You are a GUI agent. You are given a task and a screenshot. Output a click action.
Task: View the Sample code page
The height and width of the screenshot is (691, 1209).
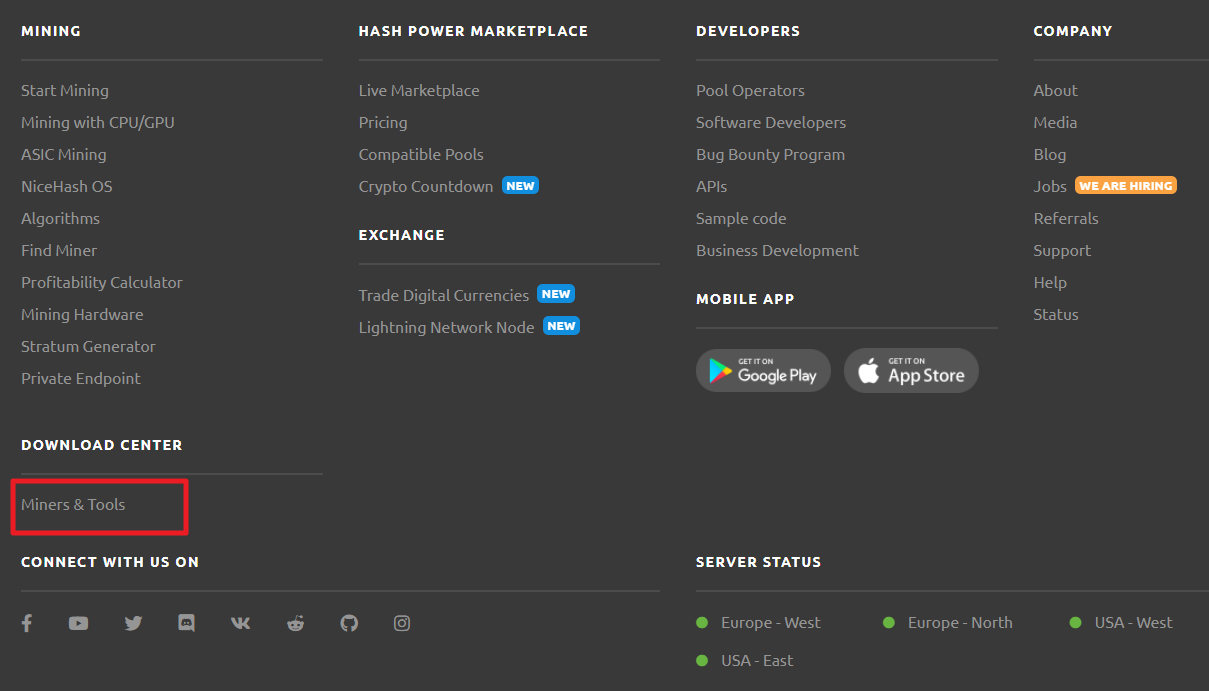(x=741, y=218)
